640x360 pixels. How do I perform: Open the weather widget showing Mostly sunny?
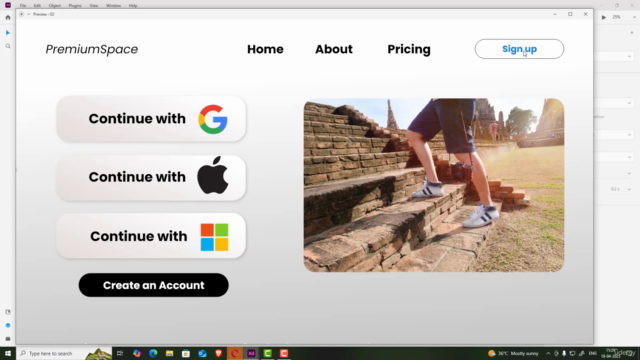513,353
